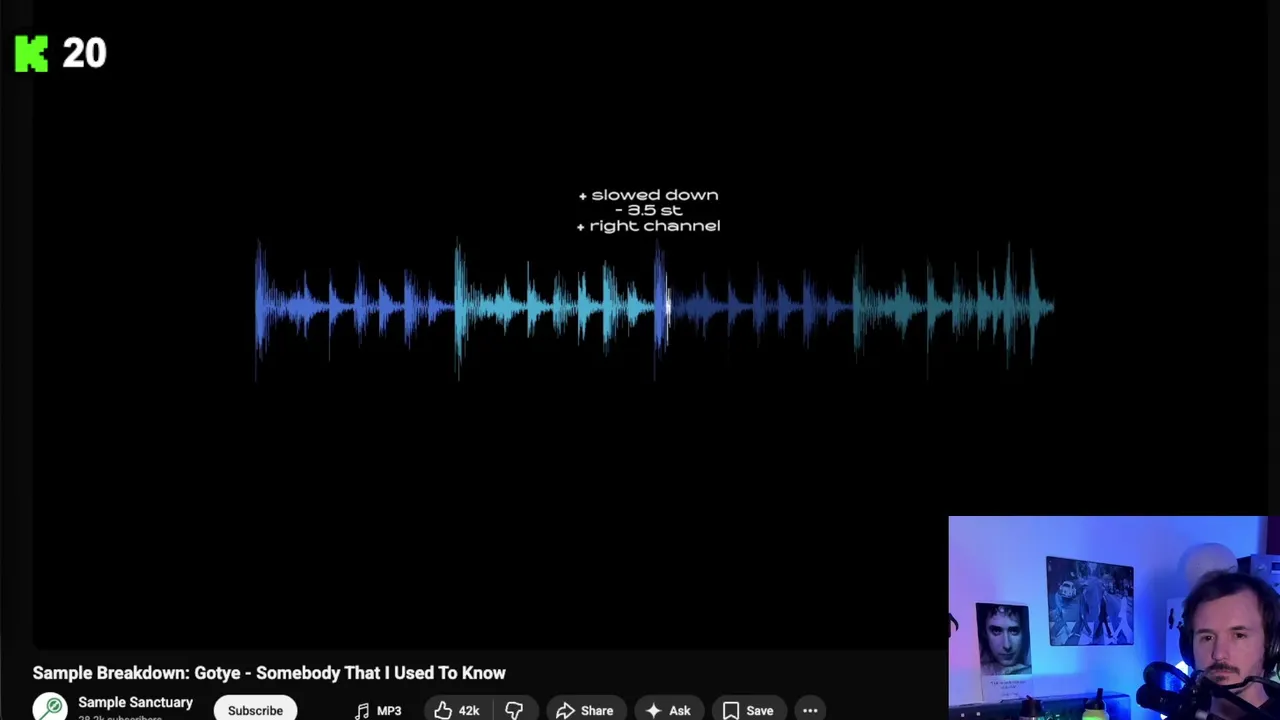
Task: Ask about the video with sparkle button
Action: coord(668,710)
